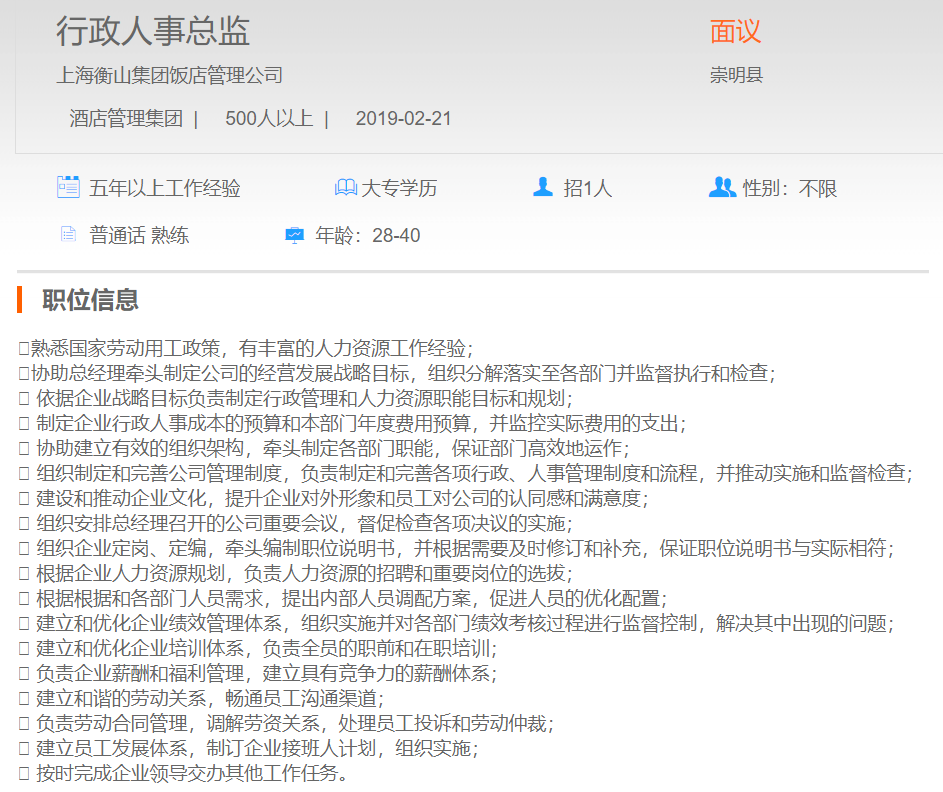943x792 pixels.
Task: Click the 招1人 headcount text
Action: 587,188
